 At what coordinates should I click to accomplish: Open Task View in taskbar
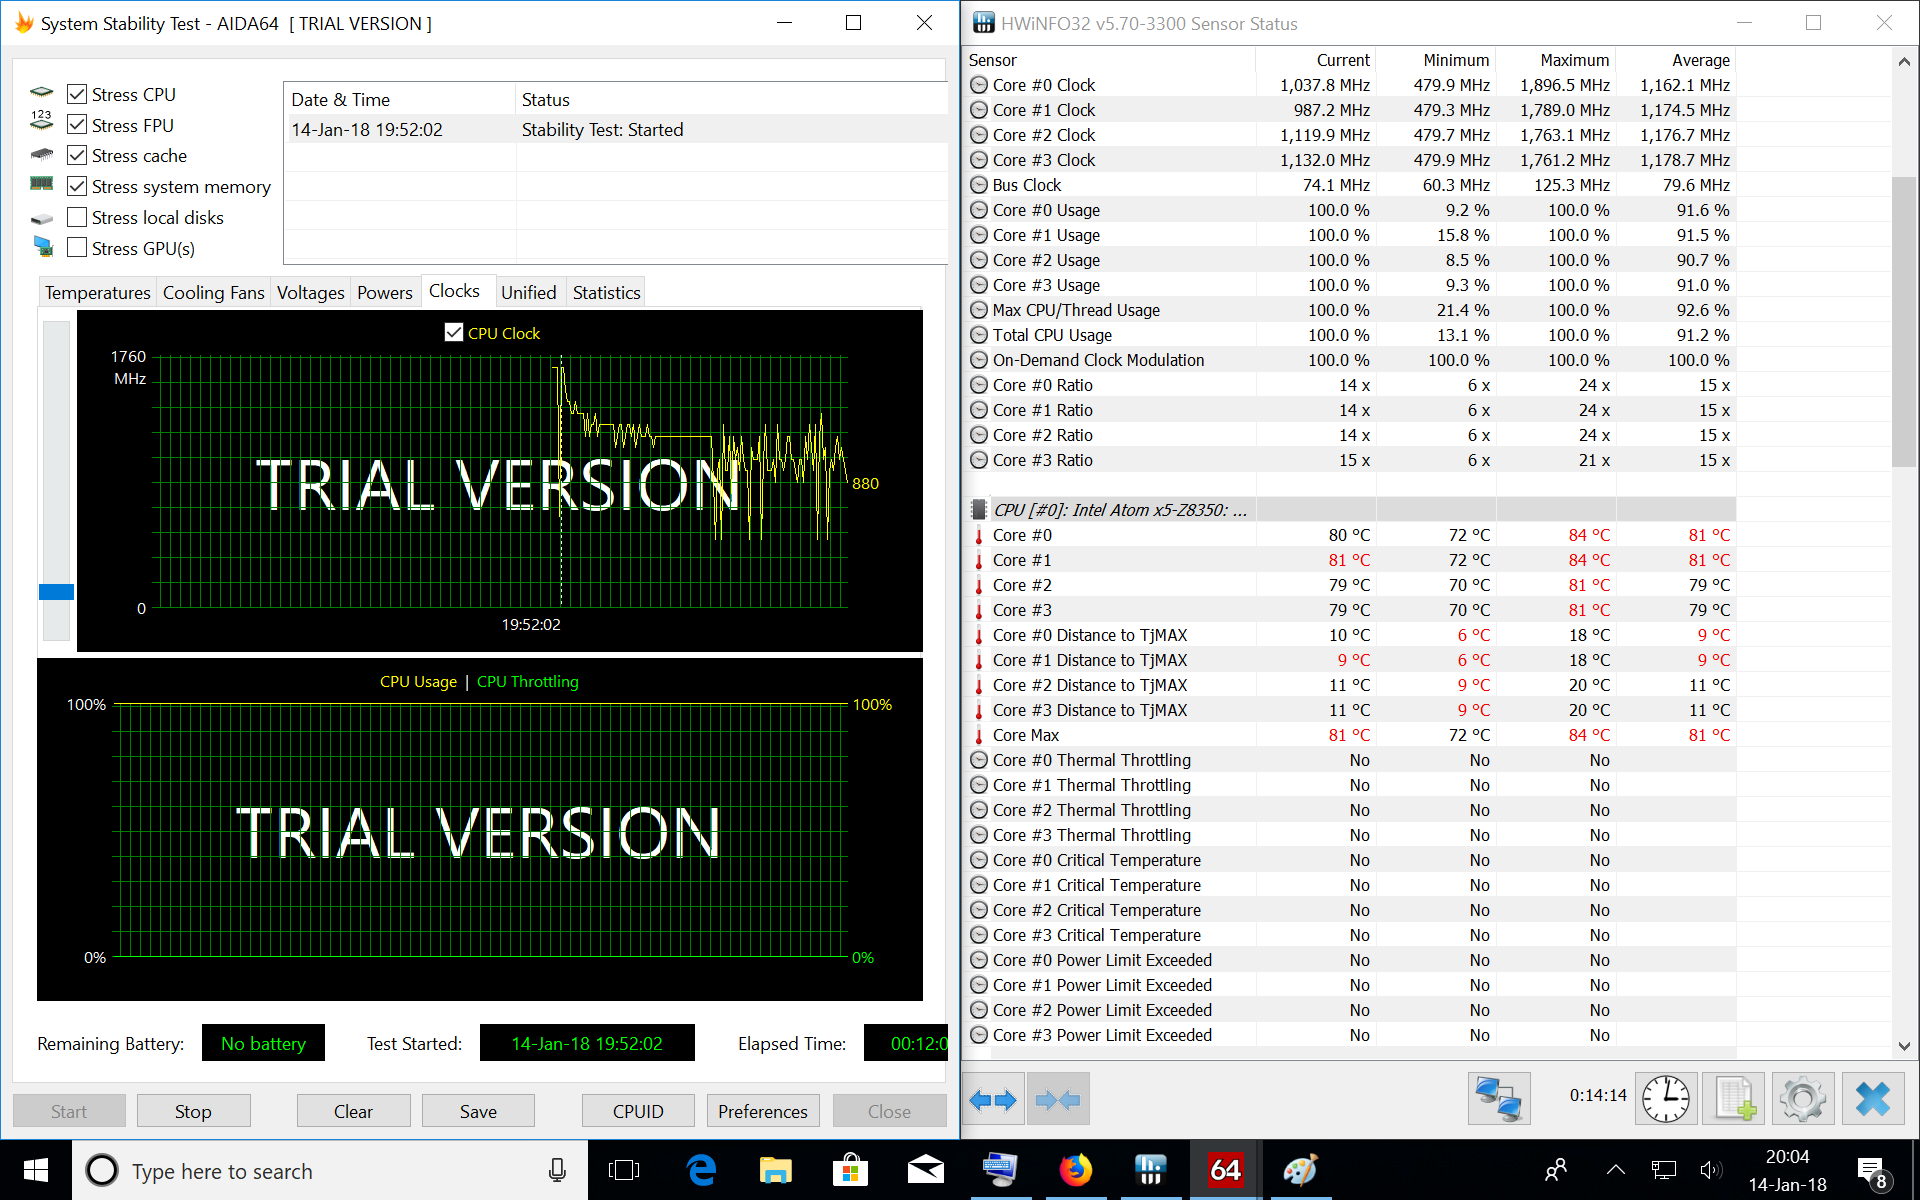click(x=624, y=1170)
